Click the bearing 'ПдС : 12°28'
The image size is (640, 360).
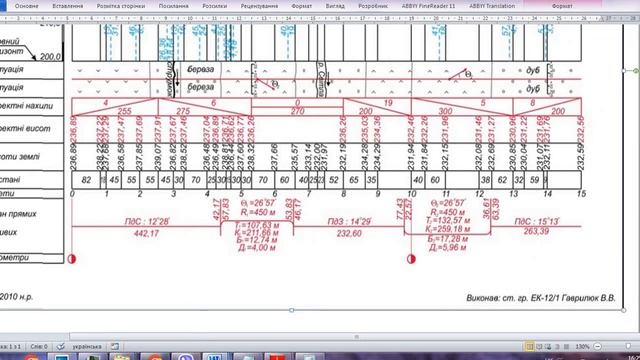[x=147, y=222]
